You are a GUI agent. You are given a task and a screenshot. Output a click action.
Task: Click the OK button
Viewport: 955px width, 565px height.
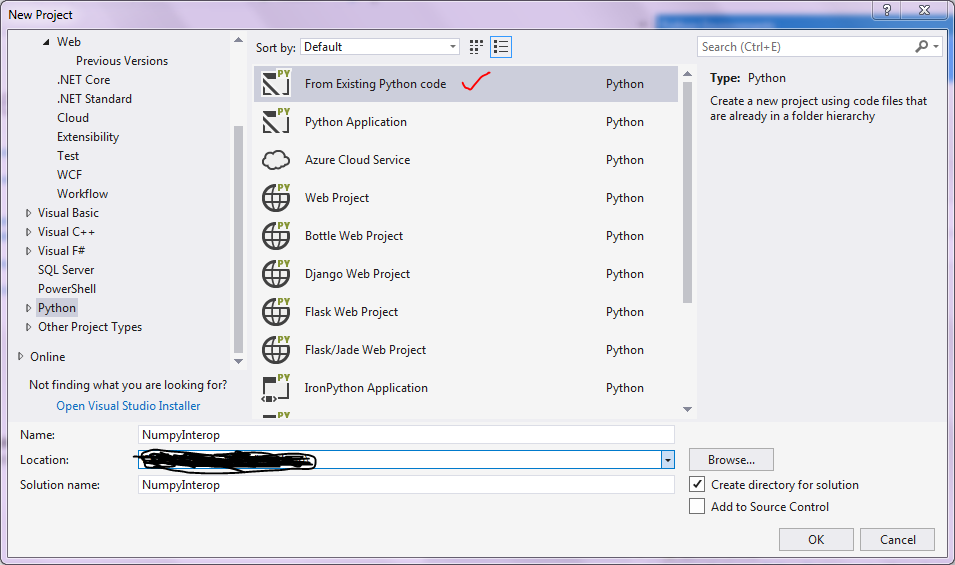click(816, 539)
